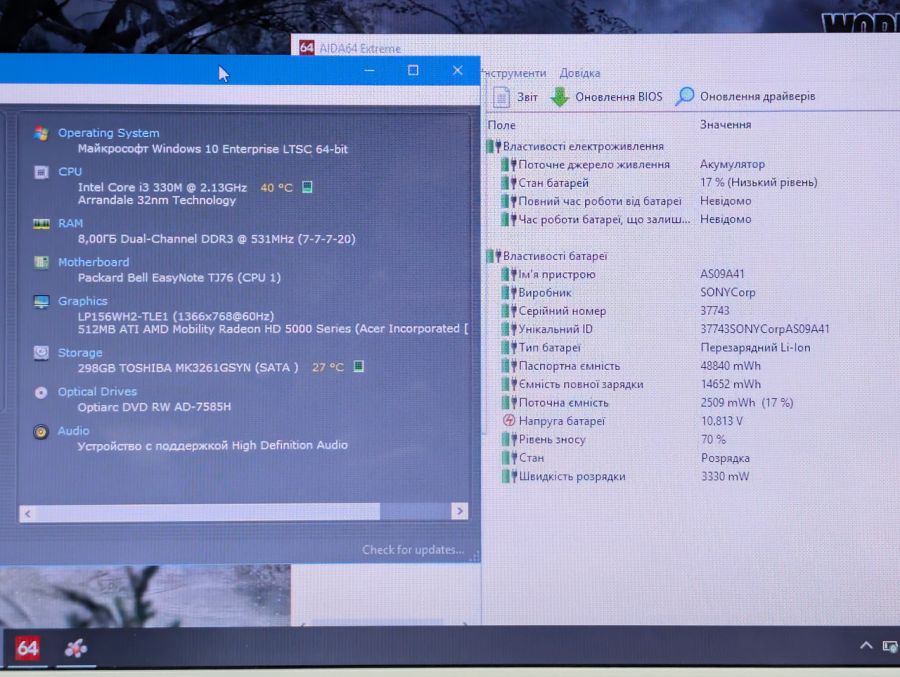
Task: Select the Унікальний ID row
Action: tap(666, 329)
